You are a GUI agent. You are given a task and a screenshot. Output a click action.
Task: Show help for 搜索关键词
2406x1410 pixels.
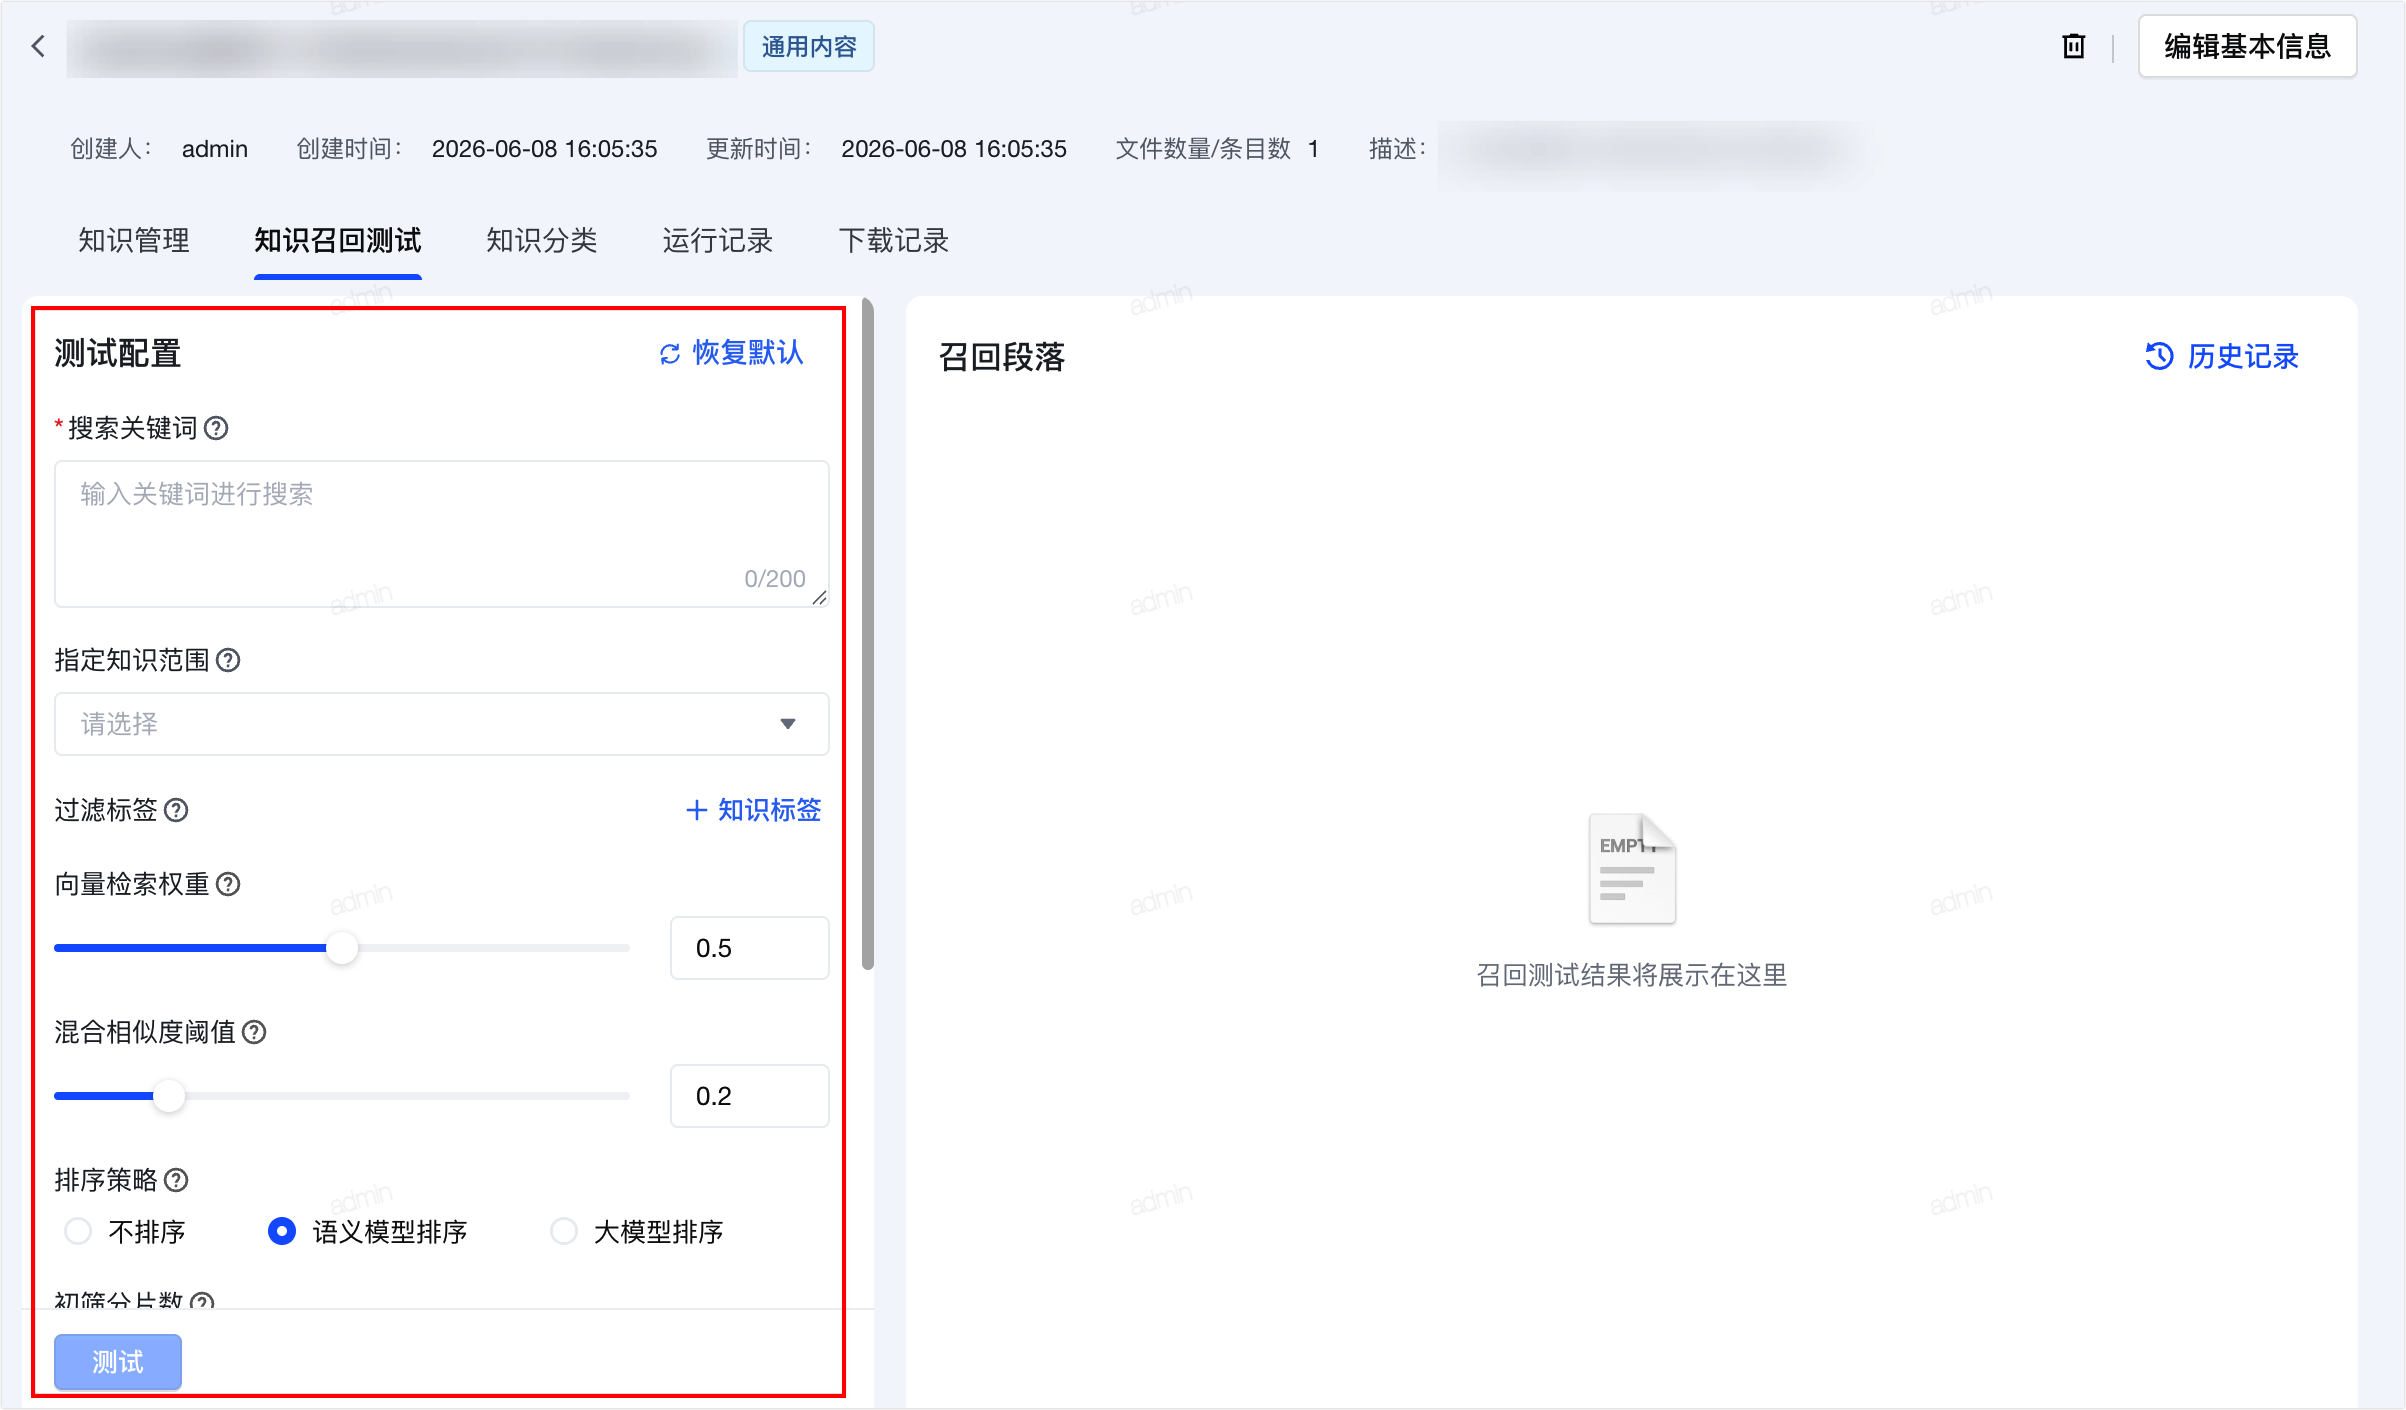216,428
